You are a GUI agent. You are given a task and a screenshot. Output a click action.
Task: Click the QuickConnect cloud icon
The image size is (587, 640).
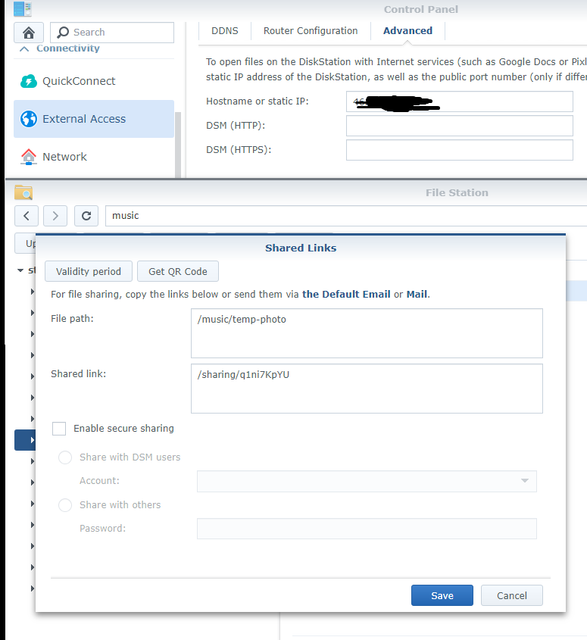pyautogui.click(x=29, y=81)
